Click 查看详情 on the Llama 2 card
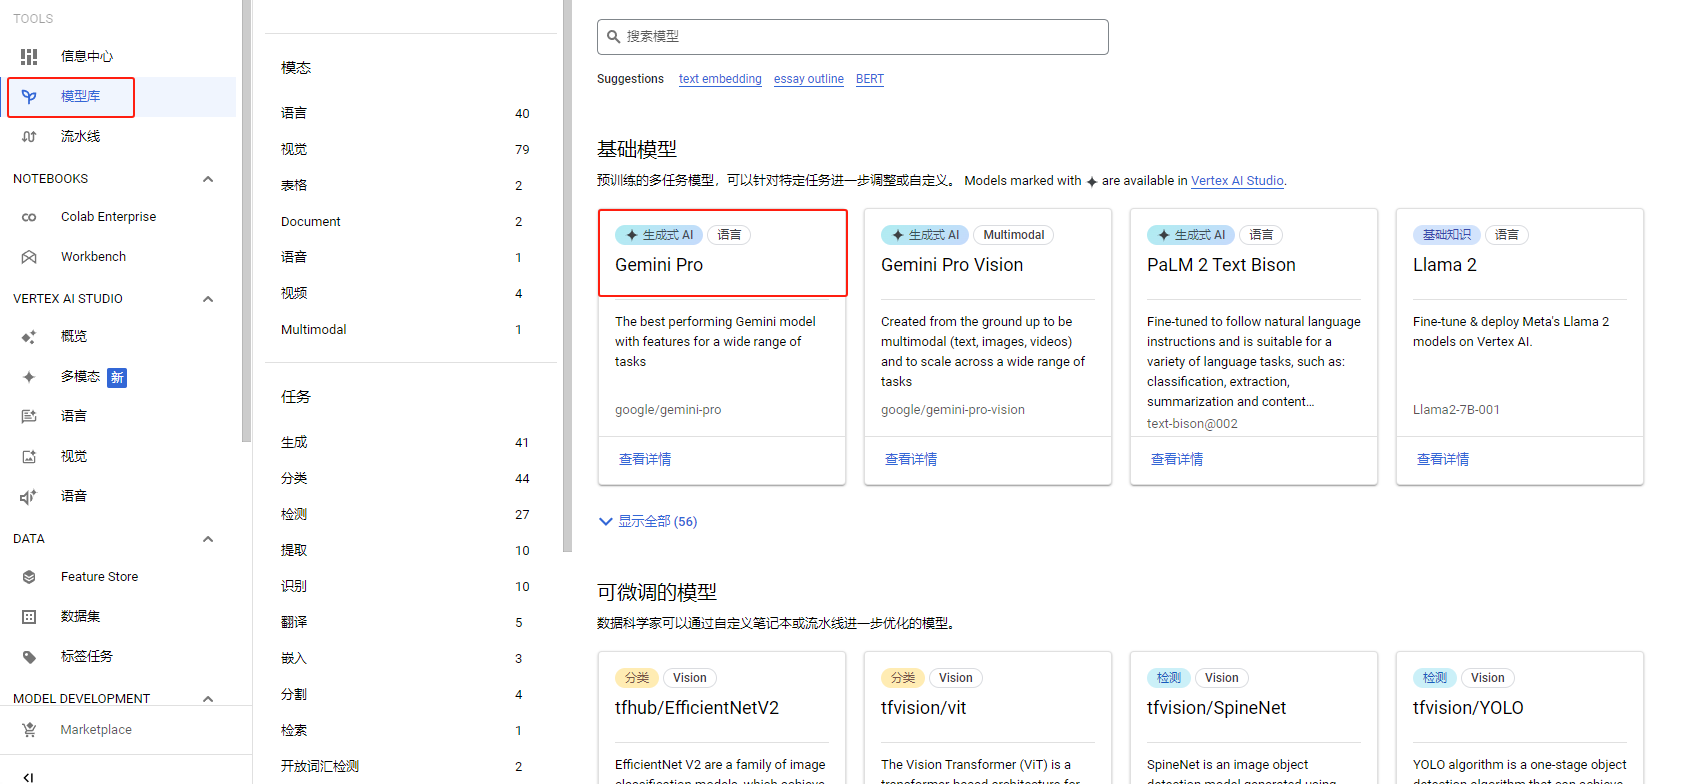The height and width of the screenshot is (784, 1693). tap(1443, 459)
